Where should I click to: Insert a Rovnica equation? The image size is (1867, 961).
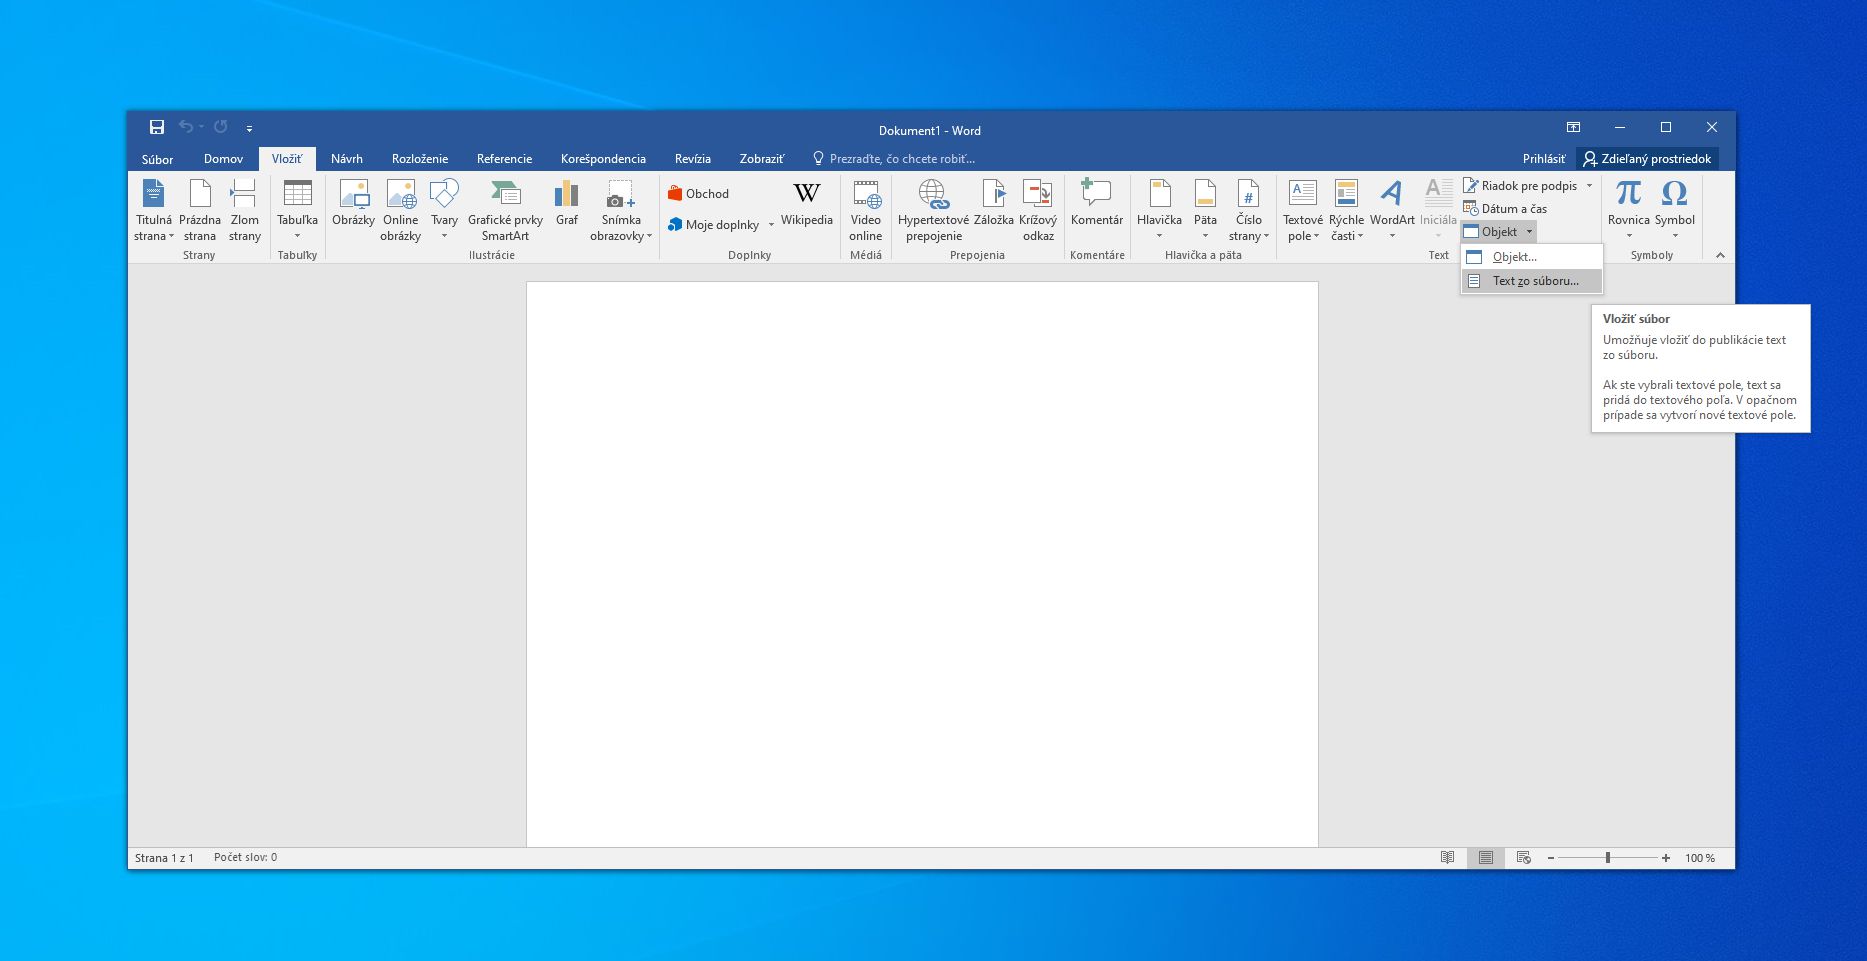pyautogui.click(x=1628, y=211)
